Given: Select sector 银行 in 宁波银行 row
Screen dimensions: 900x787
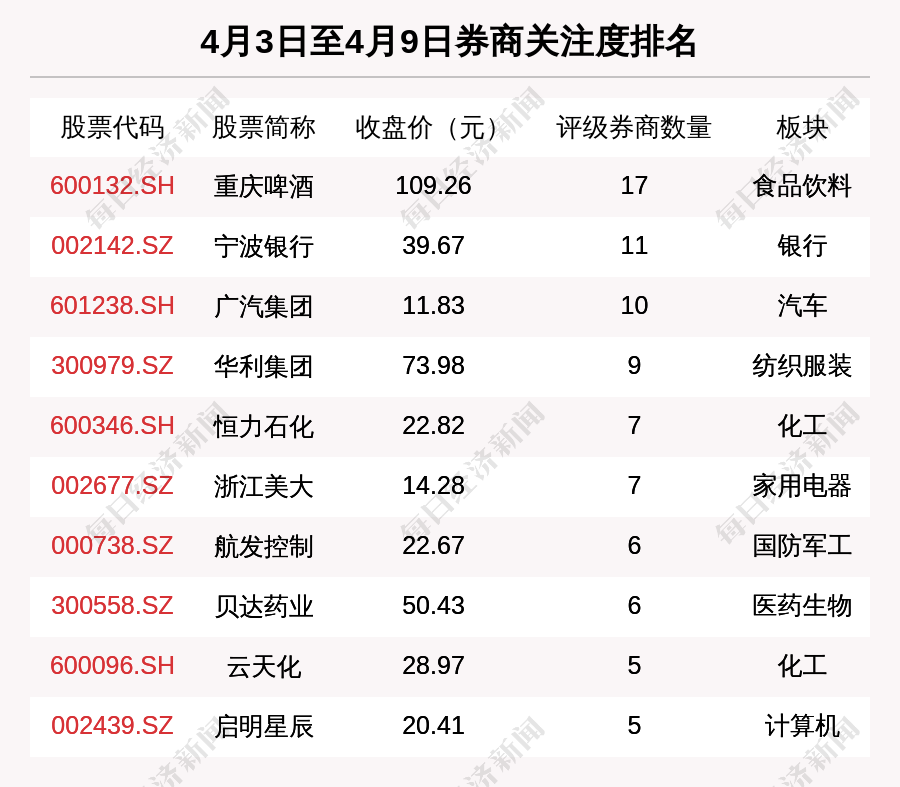Looking at the screenshot, I should 802,246.
